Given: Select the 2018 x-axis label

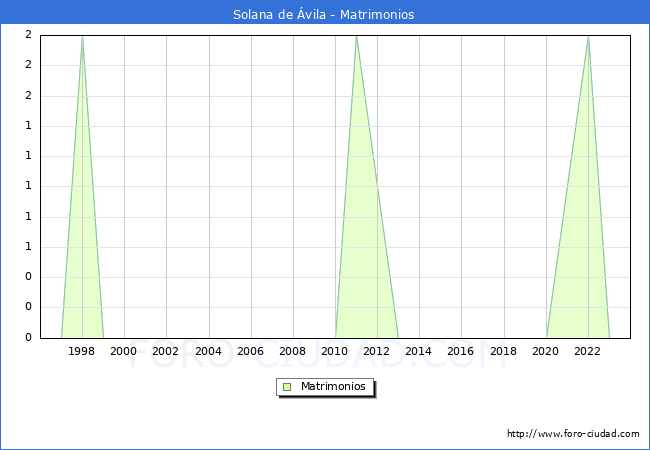Looking at the screenshot, I should coord(504,351).
